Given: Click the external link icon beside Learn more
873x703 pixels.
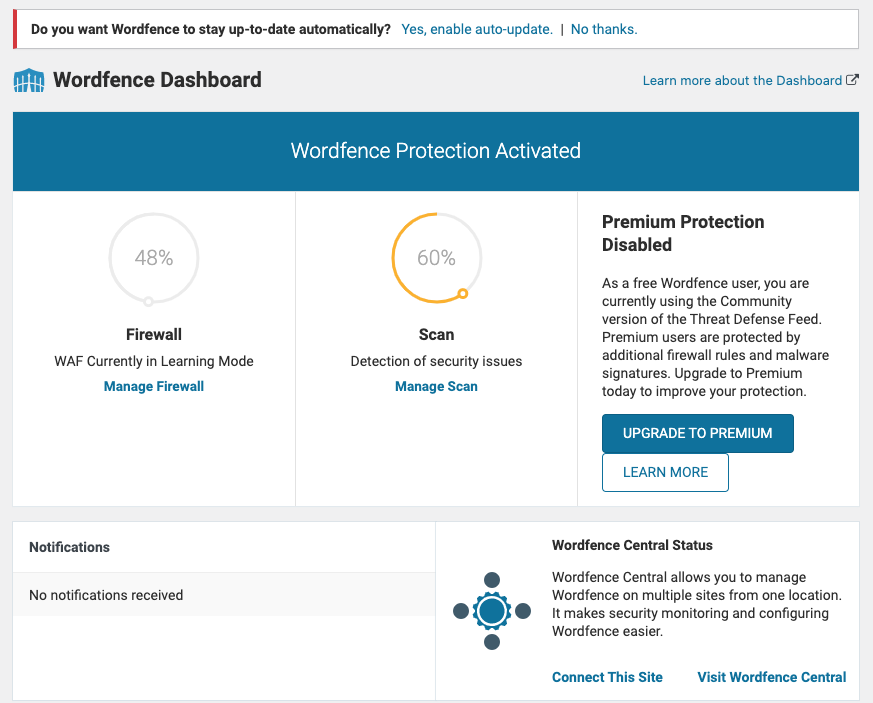Looking at the screenshot, I should 852,80.
